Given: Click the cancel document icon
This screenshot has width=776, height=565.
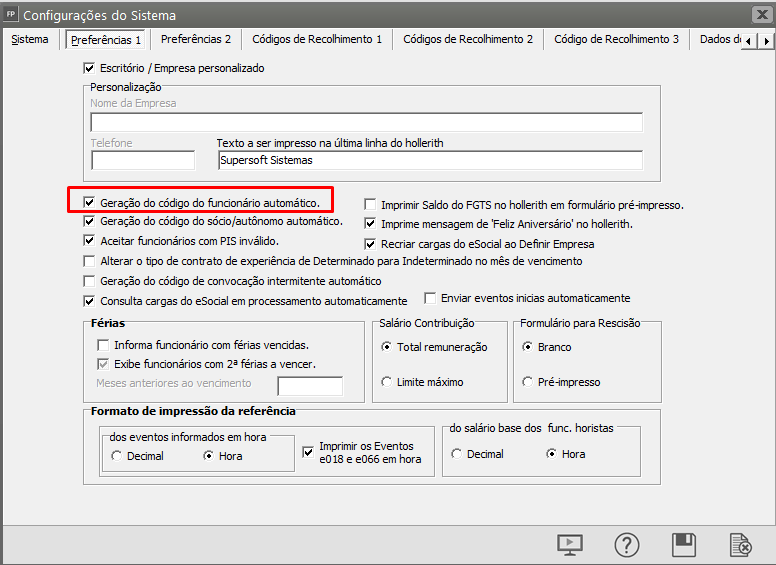Looking at the screenshot, I should point(741,545).
